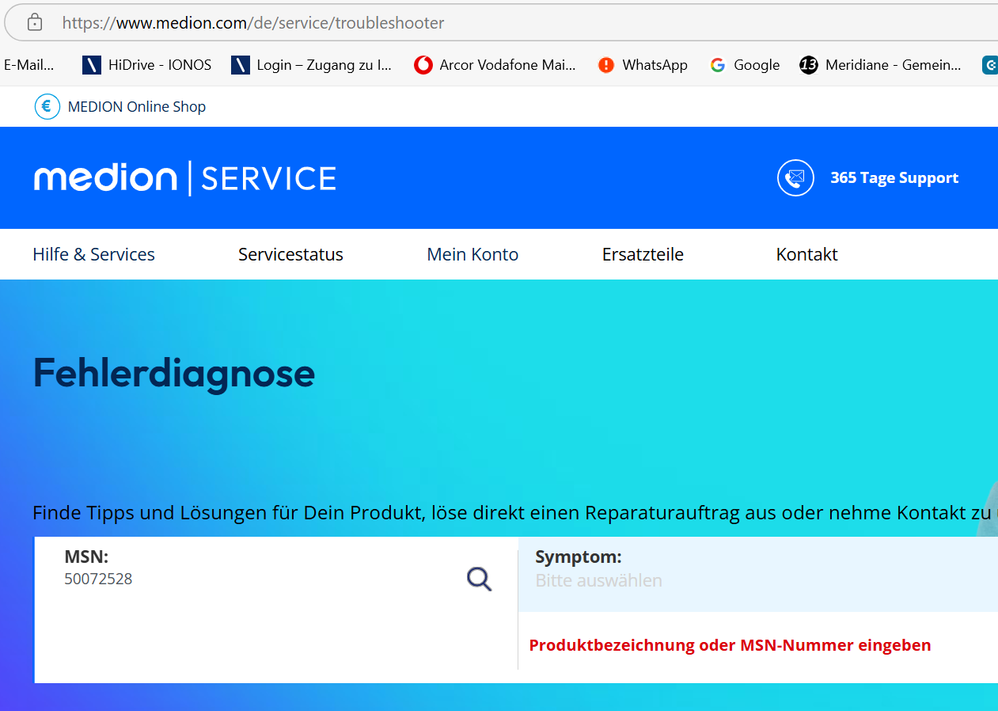Image resolution: width=998 pixels, height=711 pixels.
Task: Open the Kontakt page
Action: 806,254
